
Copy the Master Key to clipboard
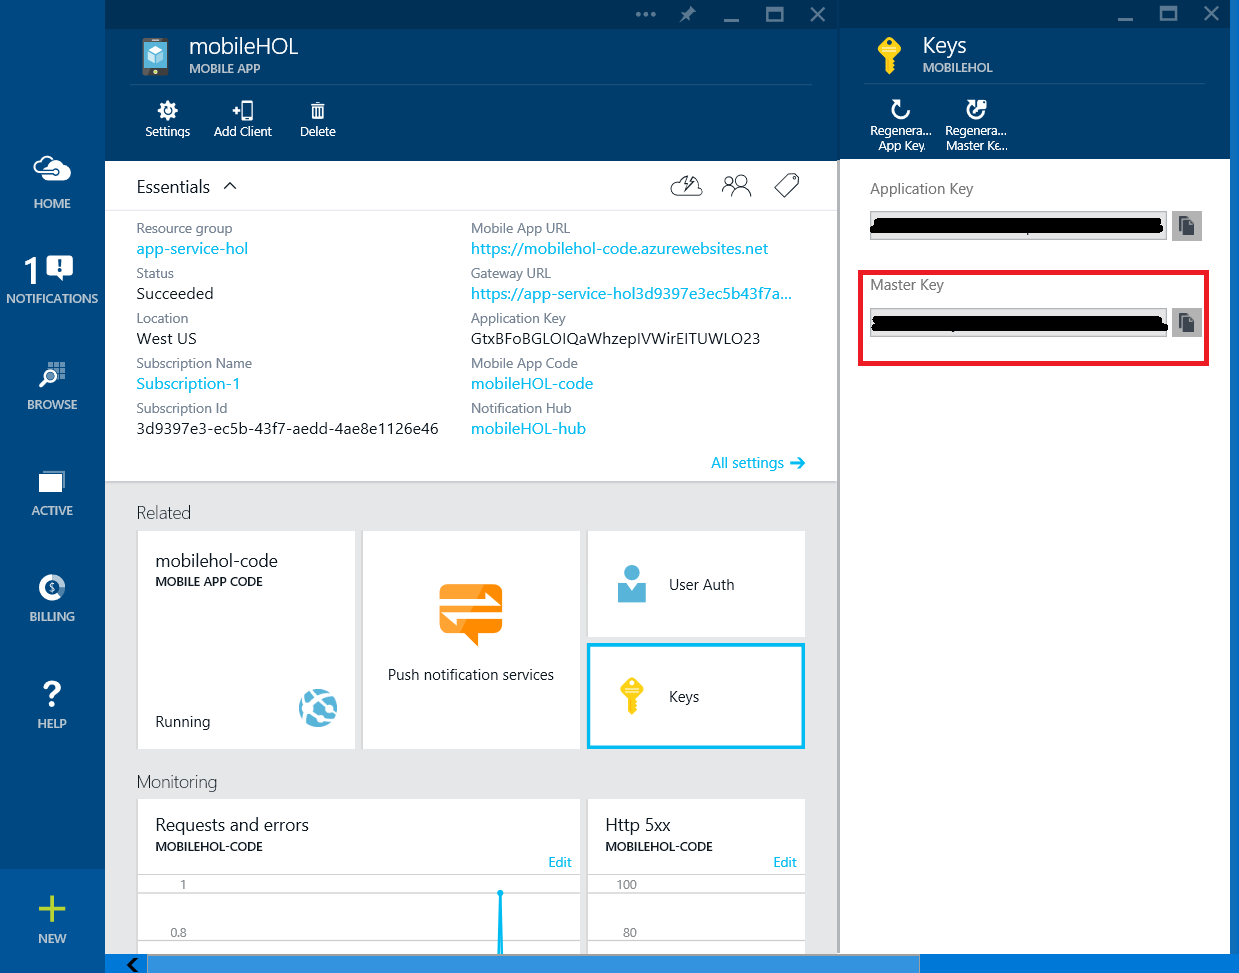tap(1187, 322)
